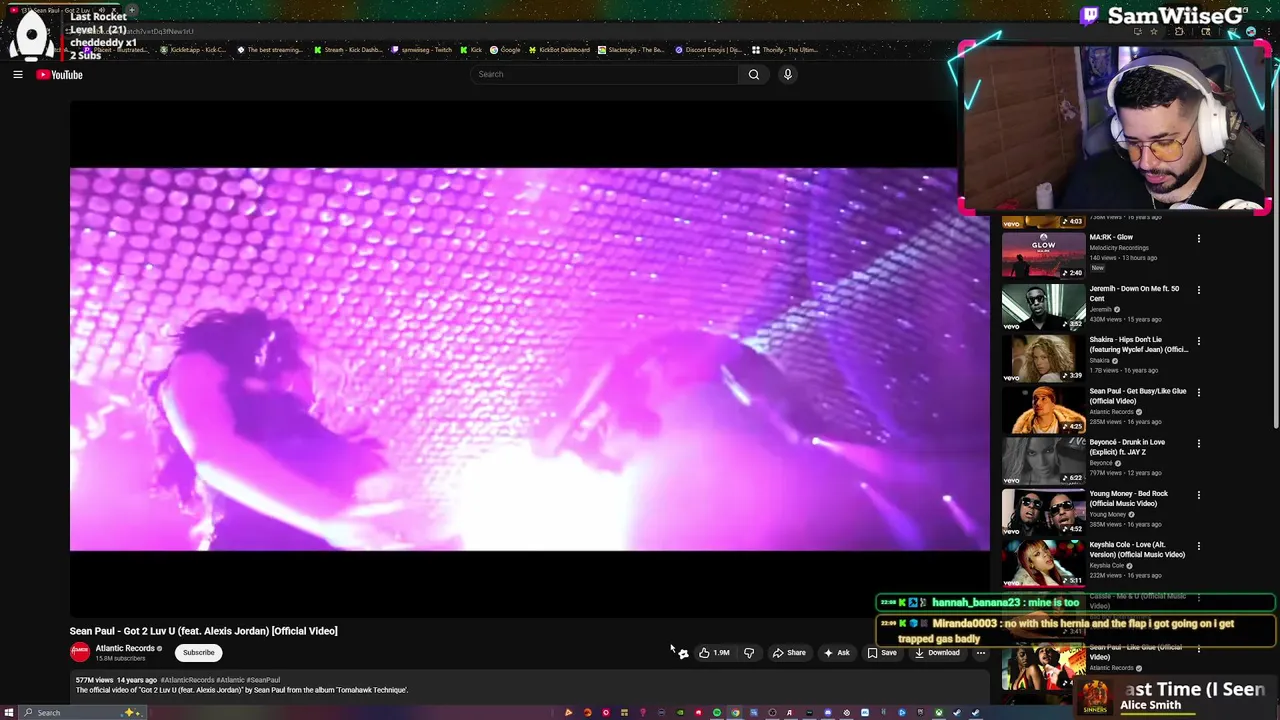The image size is (1280, 720).
Task: Open MA:RK - Glow thumbnail
Action: tap(1043, 255)
